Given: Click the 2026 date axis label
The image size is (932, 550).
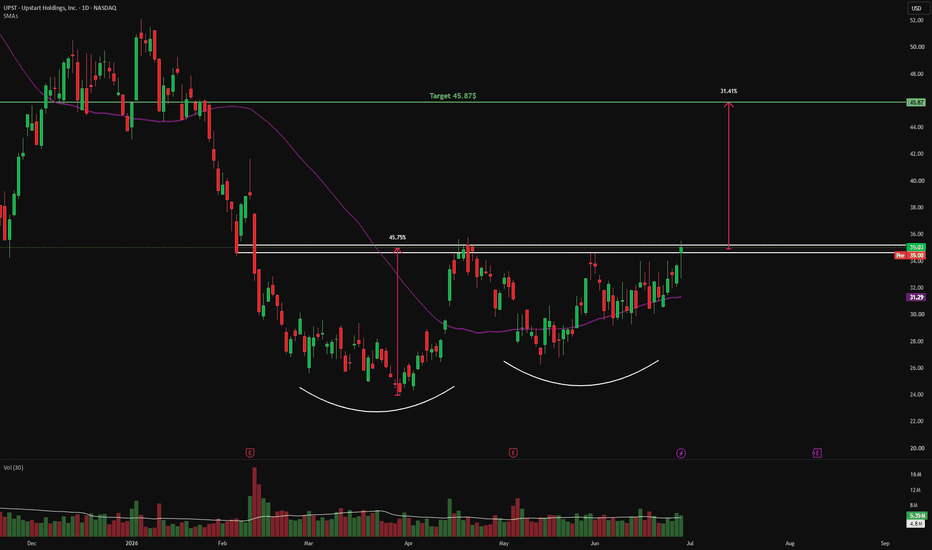Looking at the screenshot, I should point(132,543).
